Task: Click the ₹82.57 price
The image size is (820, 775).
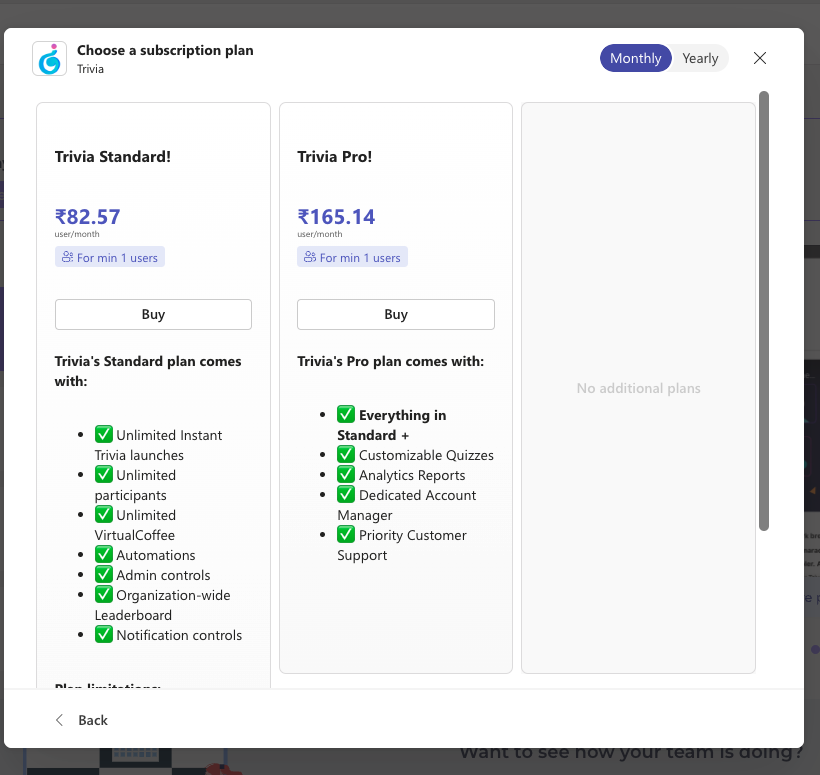Action: click(x=87, y=216)
